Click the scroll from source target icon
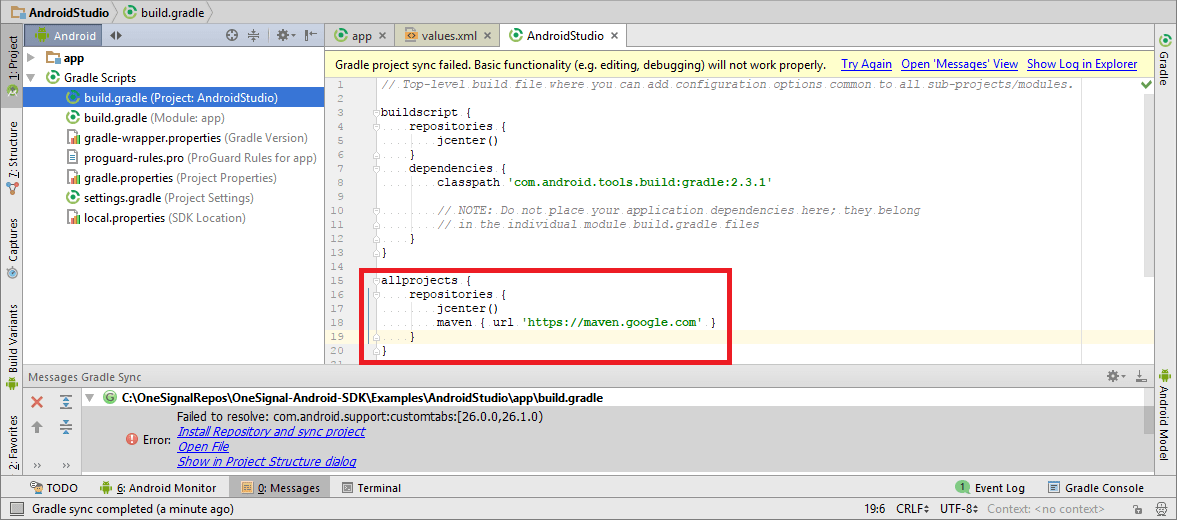Image resolution: width=1177 pixels, height=520 pixels. [x=233, y=35]
